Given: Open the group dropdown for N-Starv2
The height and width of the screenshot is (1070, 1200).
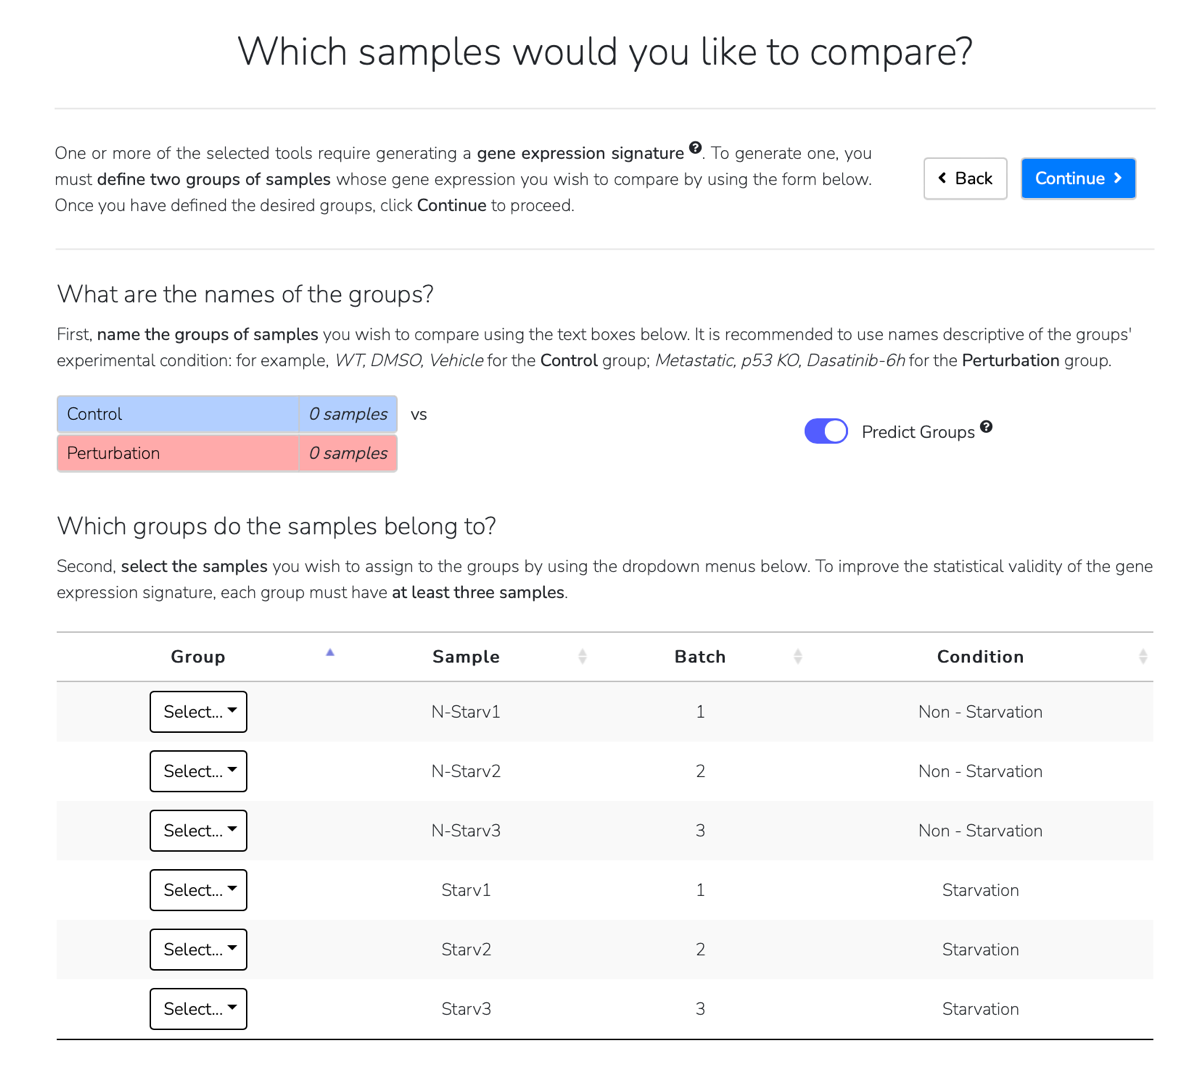Looking at the screenshot, I should point(198,771).
